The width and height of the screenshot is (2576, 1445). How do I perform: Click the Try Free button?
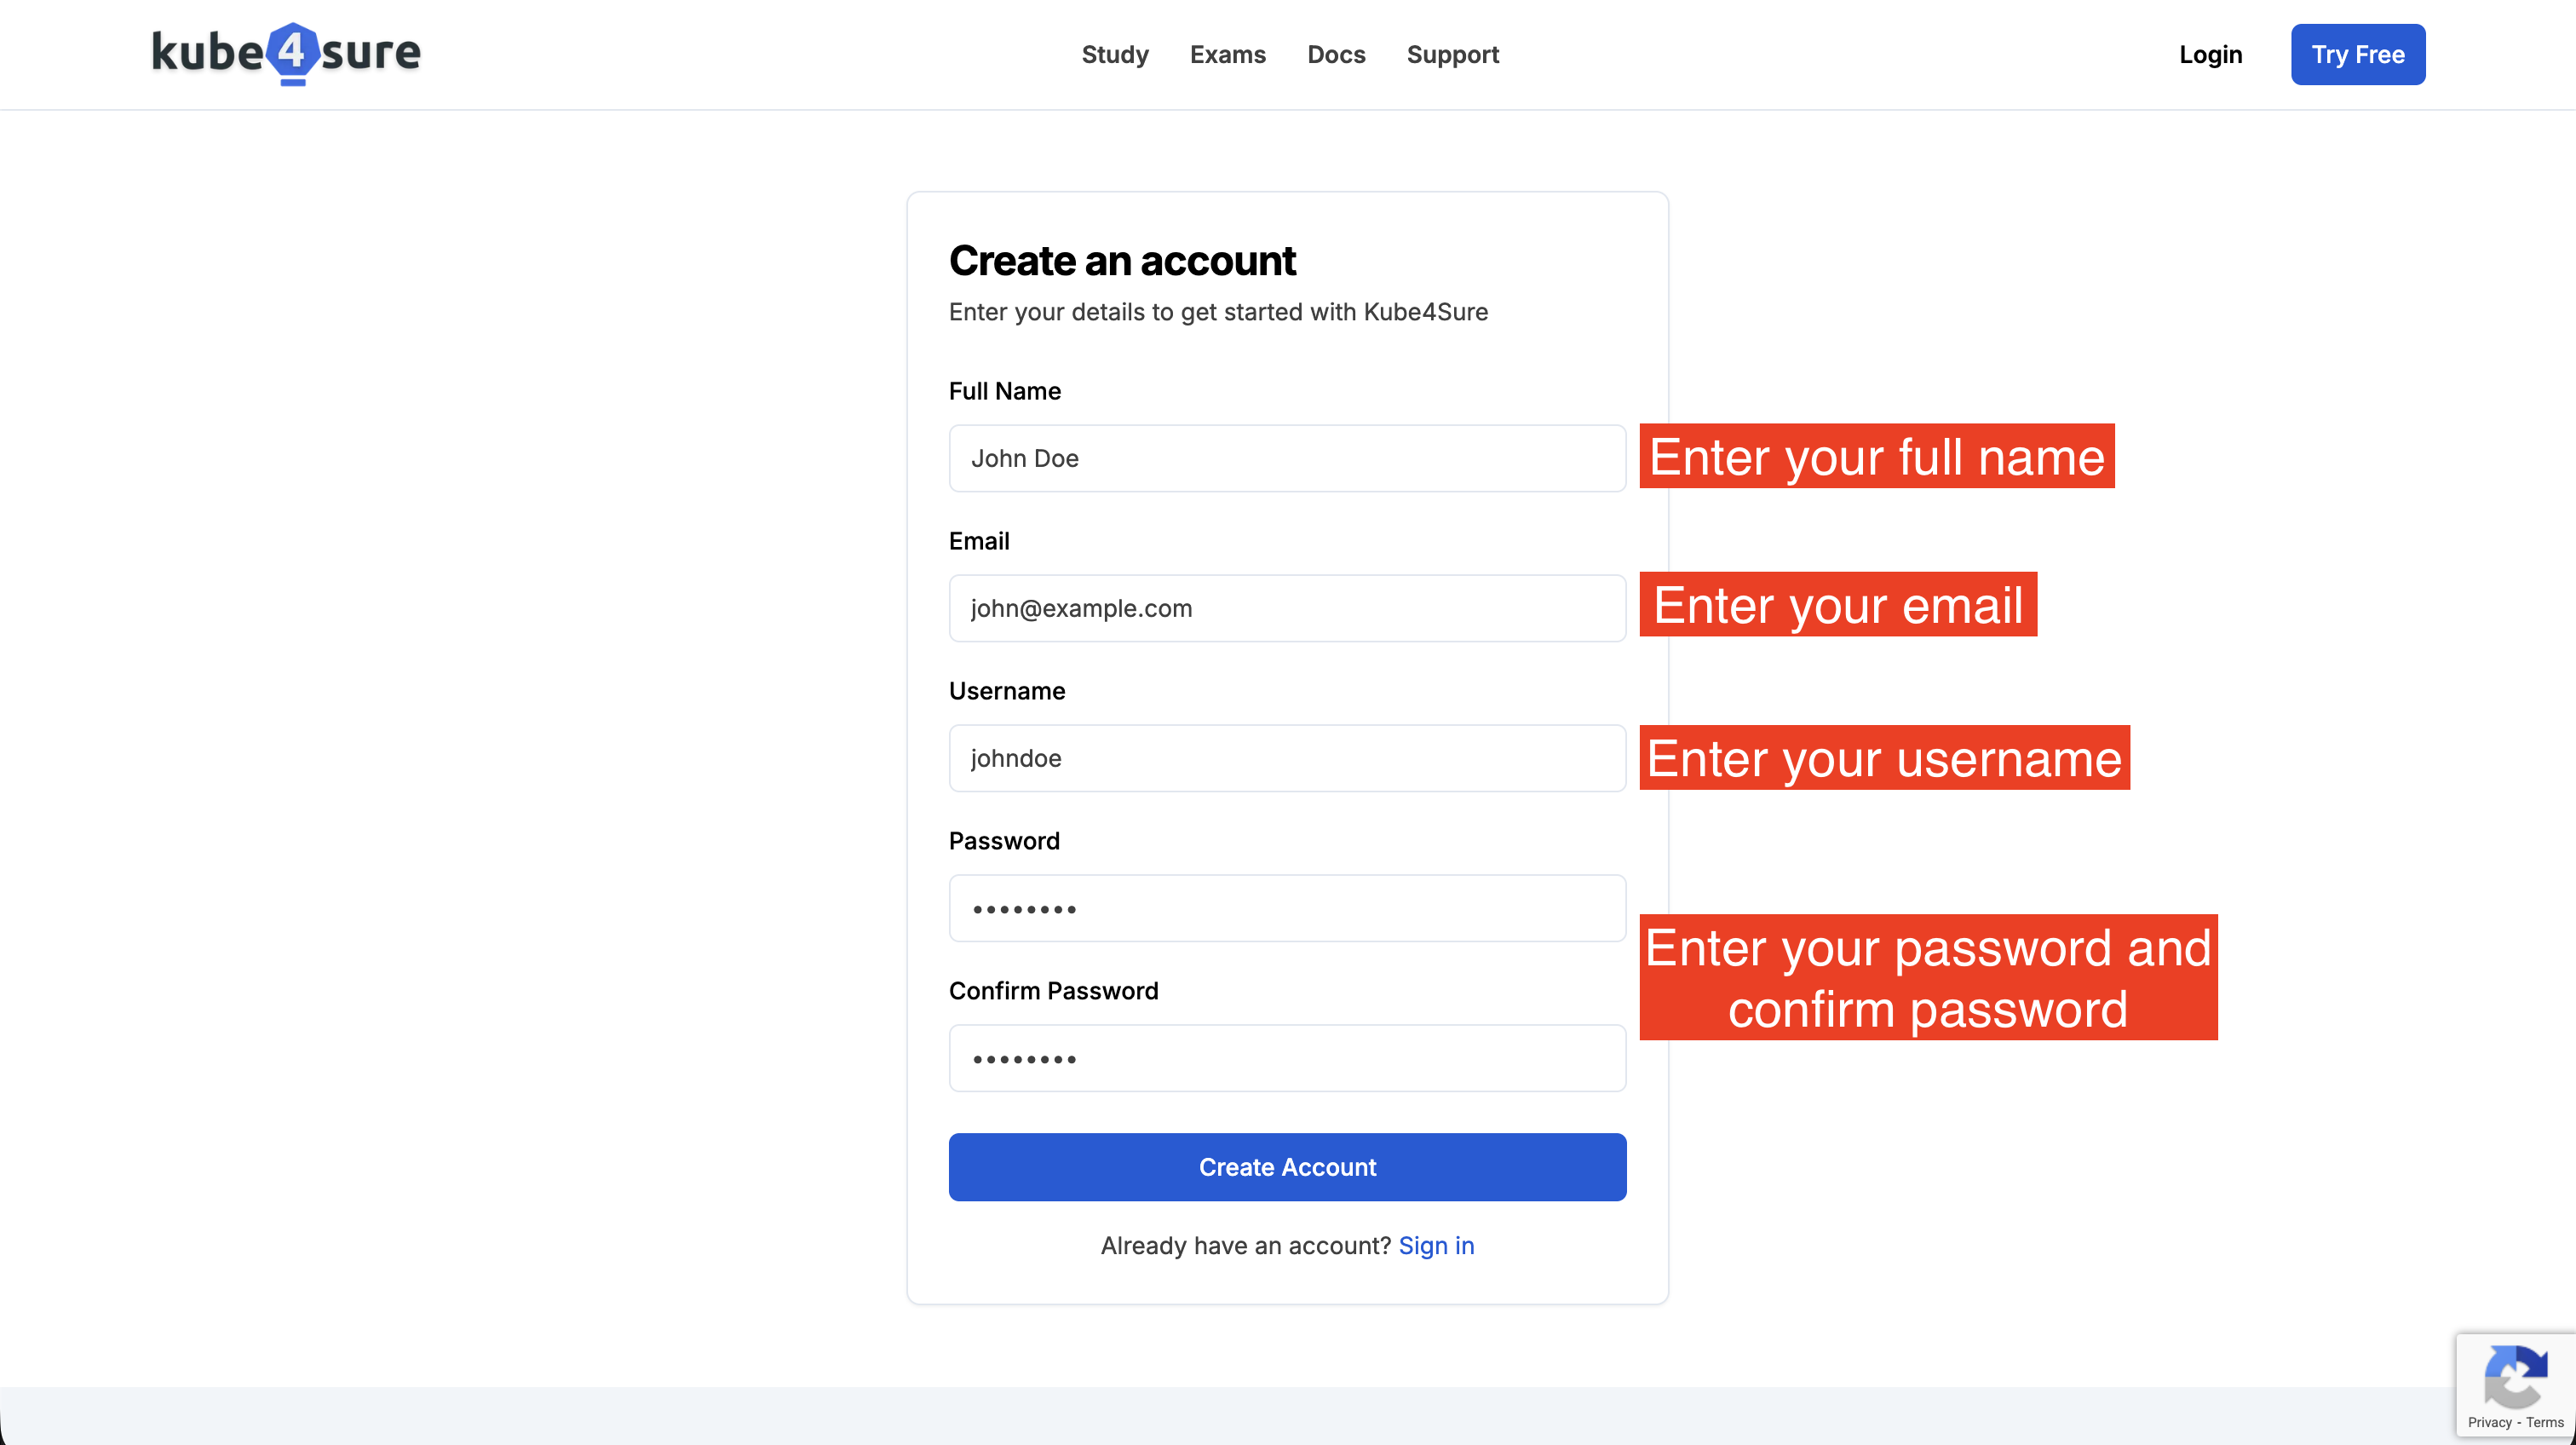[2357, 54]
